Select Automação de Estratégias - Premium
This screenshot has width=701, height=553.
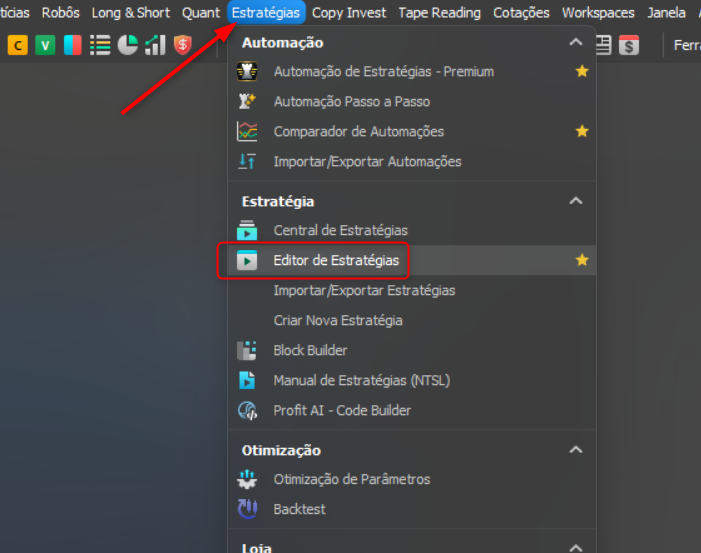[412, 72]
